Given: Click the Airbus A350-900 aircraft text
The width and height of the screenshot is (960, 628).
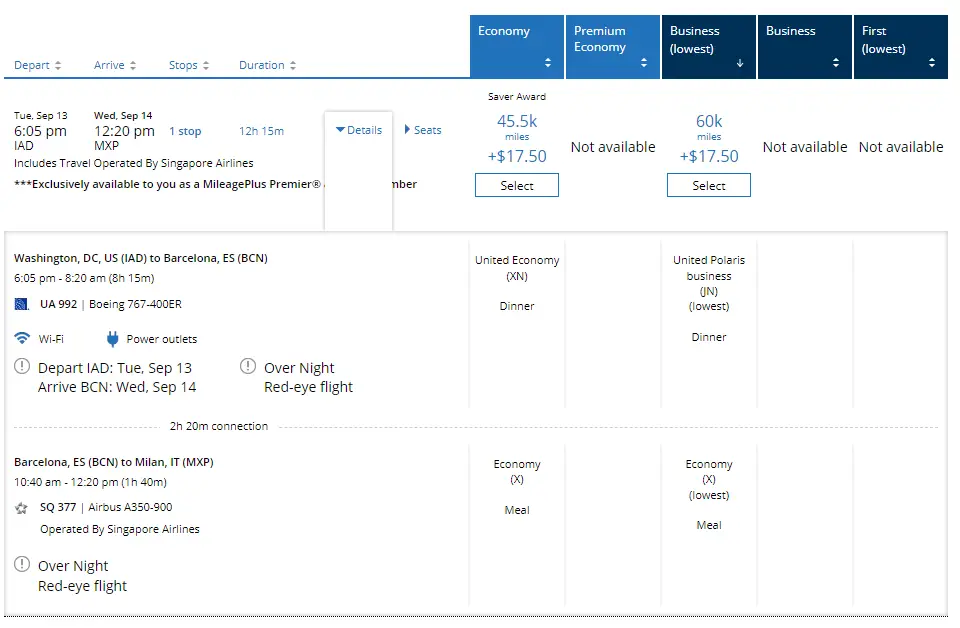Looking at the screenshot, I should coord(130,507).
